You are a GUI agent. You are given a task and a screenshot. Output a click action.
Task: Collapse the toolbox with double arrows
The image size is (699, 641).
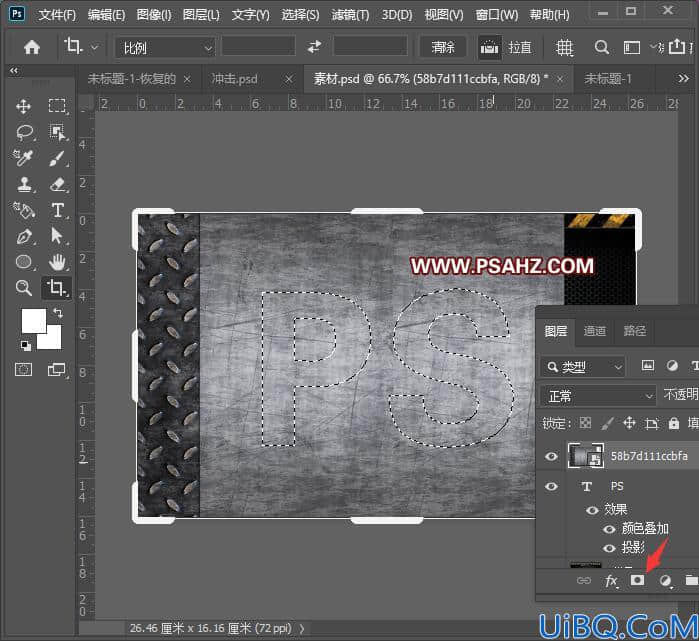[x=14, y=70]
